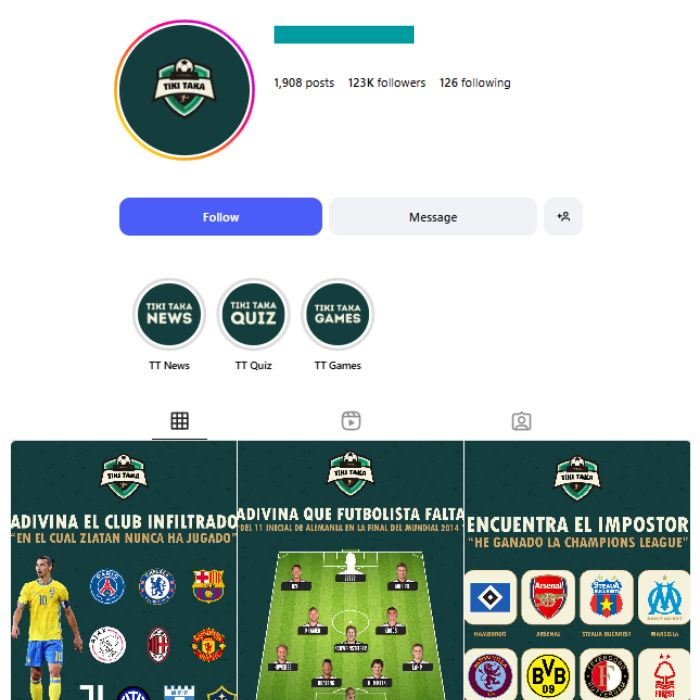View the 123K followers list

click(387, 83)
